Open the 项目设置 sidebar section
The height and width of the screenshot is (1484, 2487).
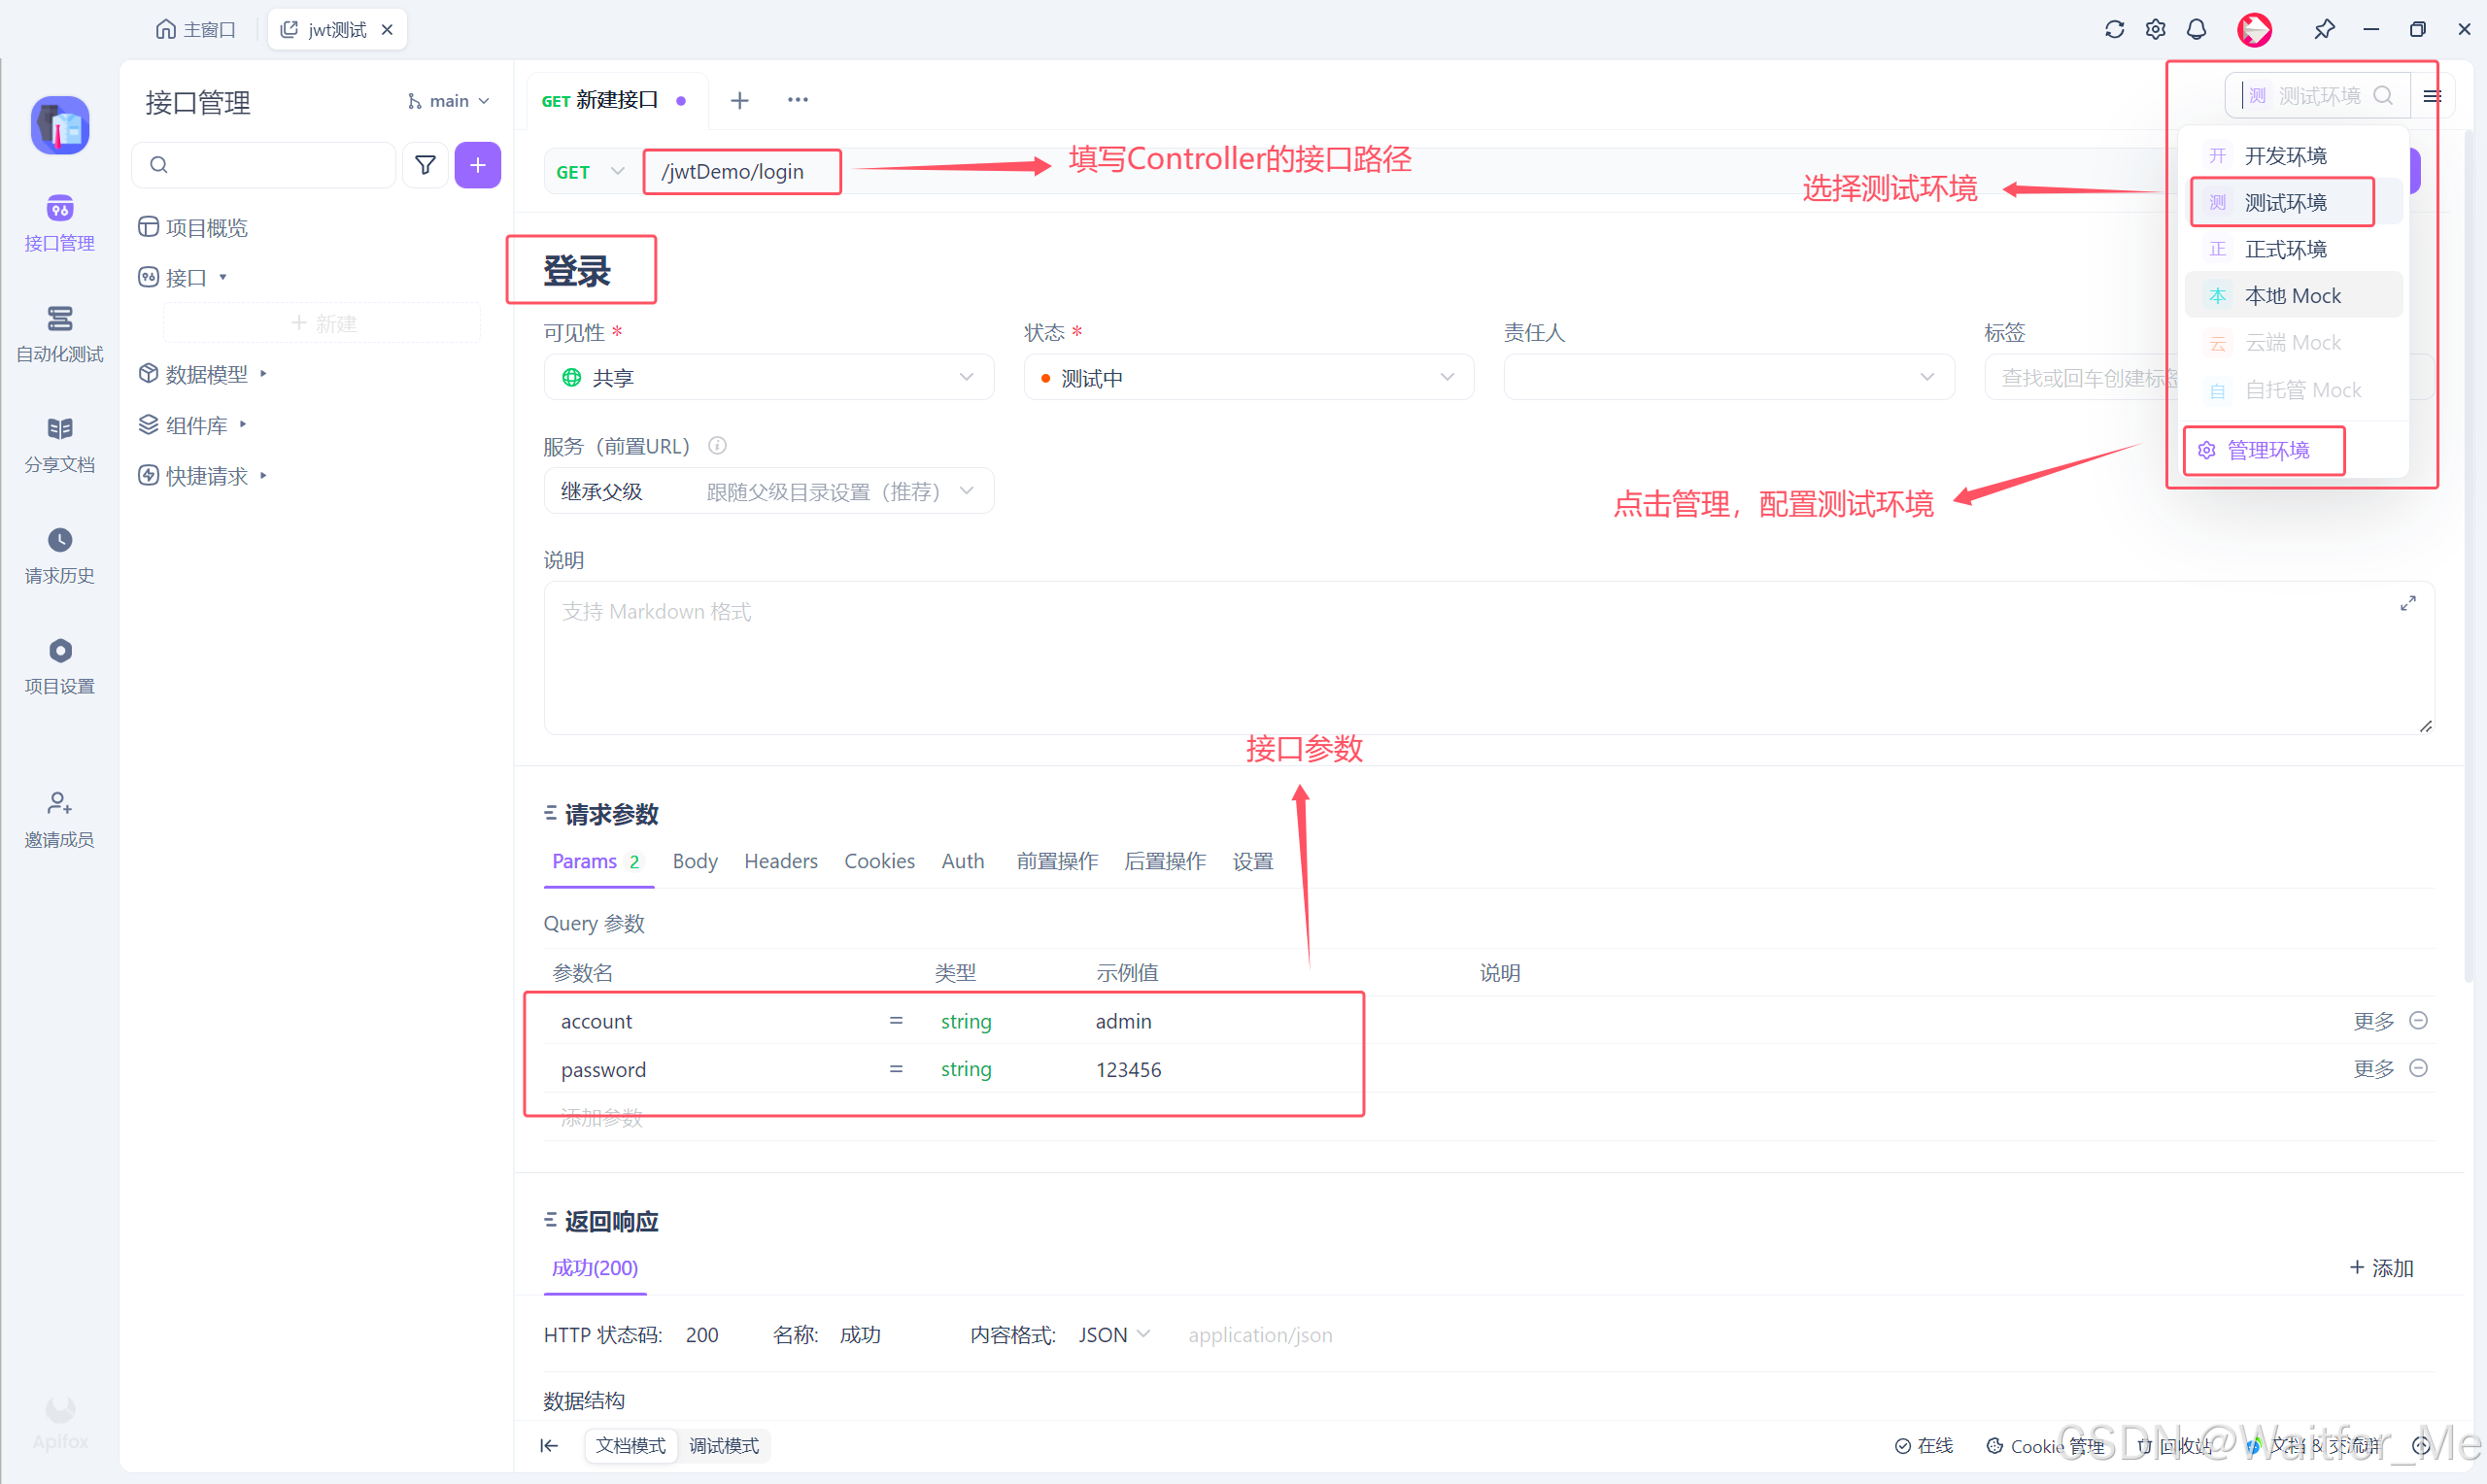(59, 667)
